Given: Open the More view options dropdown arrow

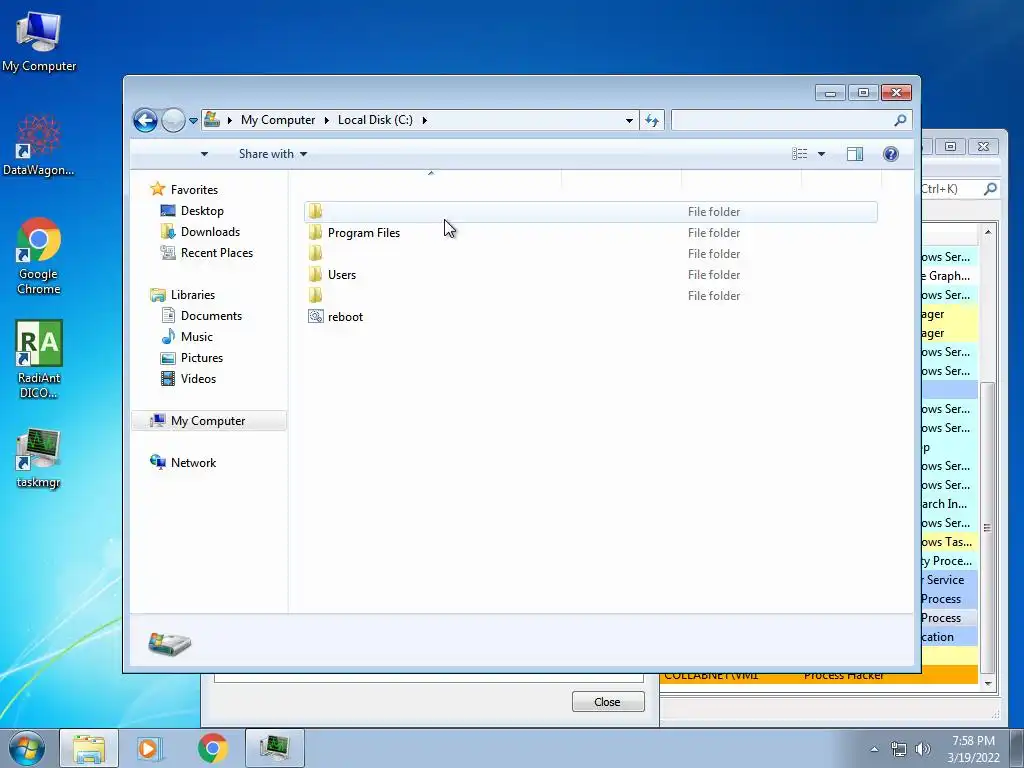Looking at the screenshot, I should (x=822, y=154).
